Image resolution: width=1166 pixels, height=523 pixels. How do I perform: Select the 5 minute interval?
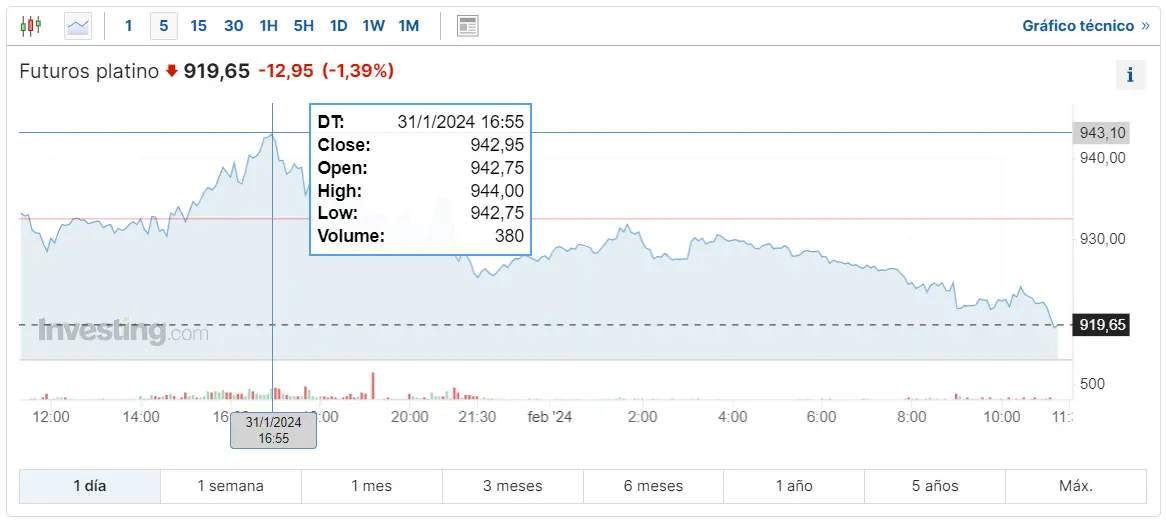click(164, 26)
